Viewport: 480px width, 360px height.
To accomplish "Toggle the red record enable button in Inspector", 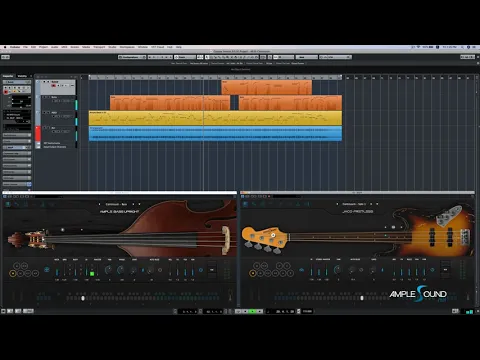I will coord(6,91).
